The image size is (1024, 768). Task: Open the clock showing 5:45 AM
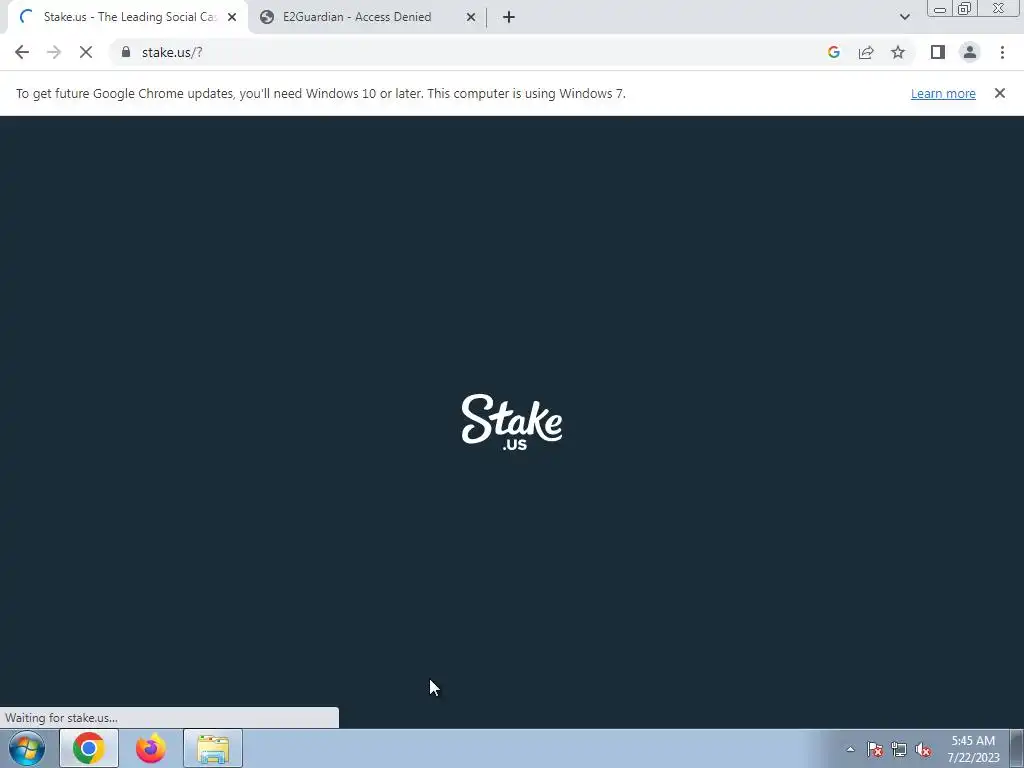tap(973, 748)
